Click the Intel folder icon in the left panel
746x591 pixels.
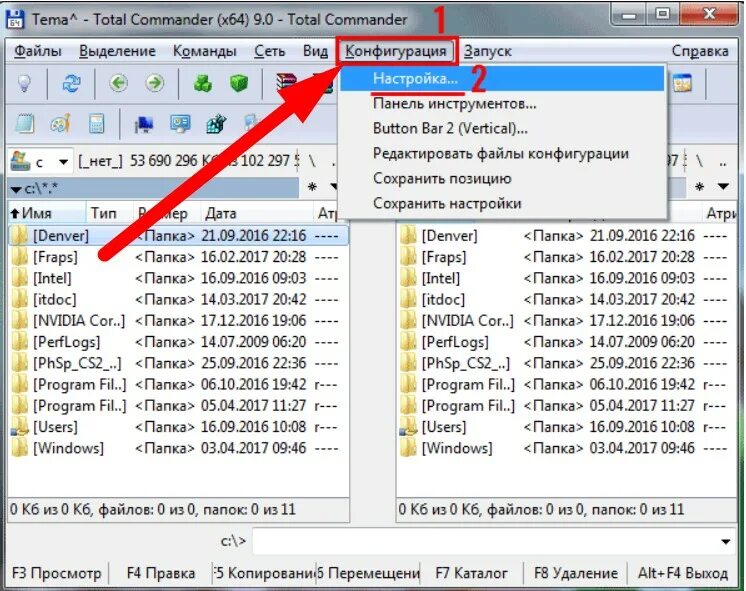[20, 278]
